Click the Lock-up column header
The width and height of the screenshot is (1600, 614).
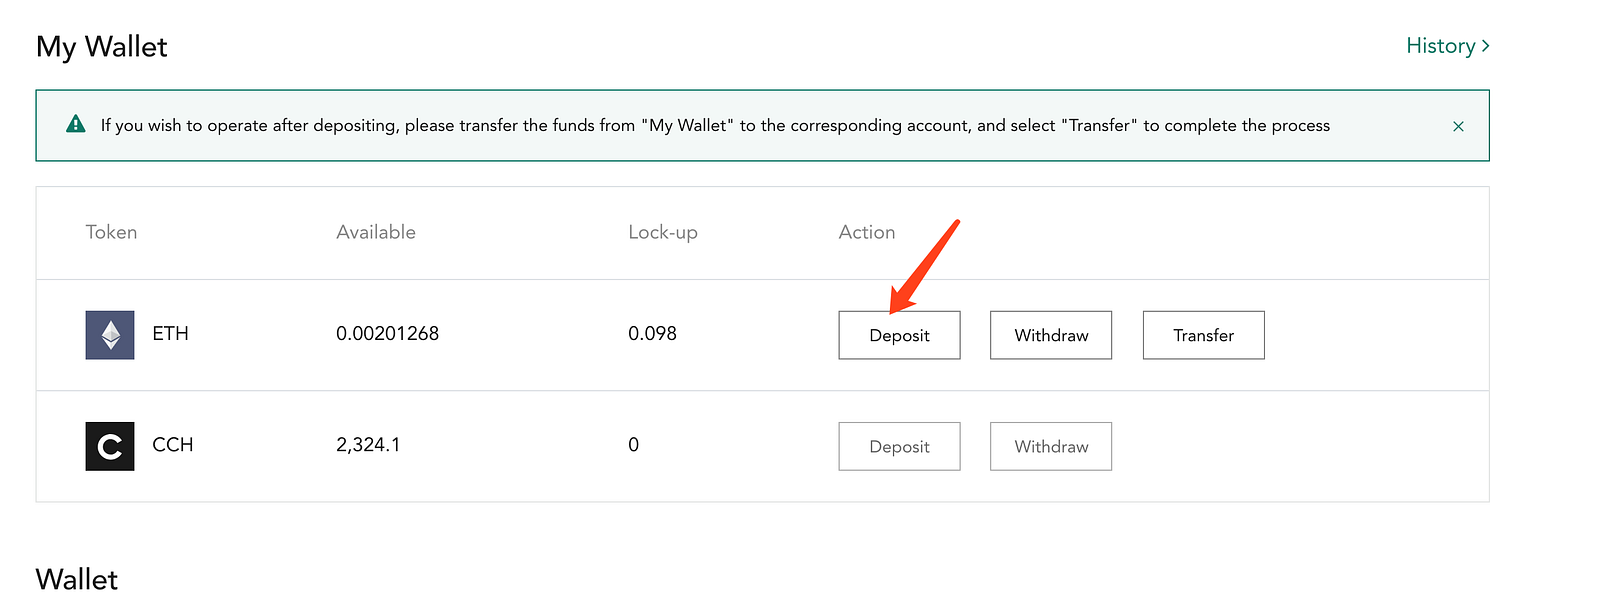coord(663,232)
